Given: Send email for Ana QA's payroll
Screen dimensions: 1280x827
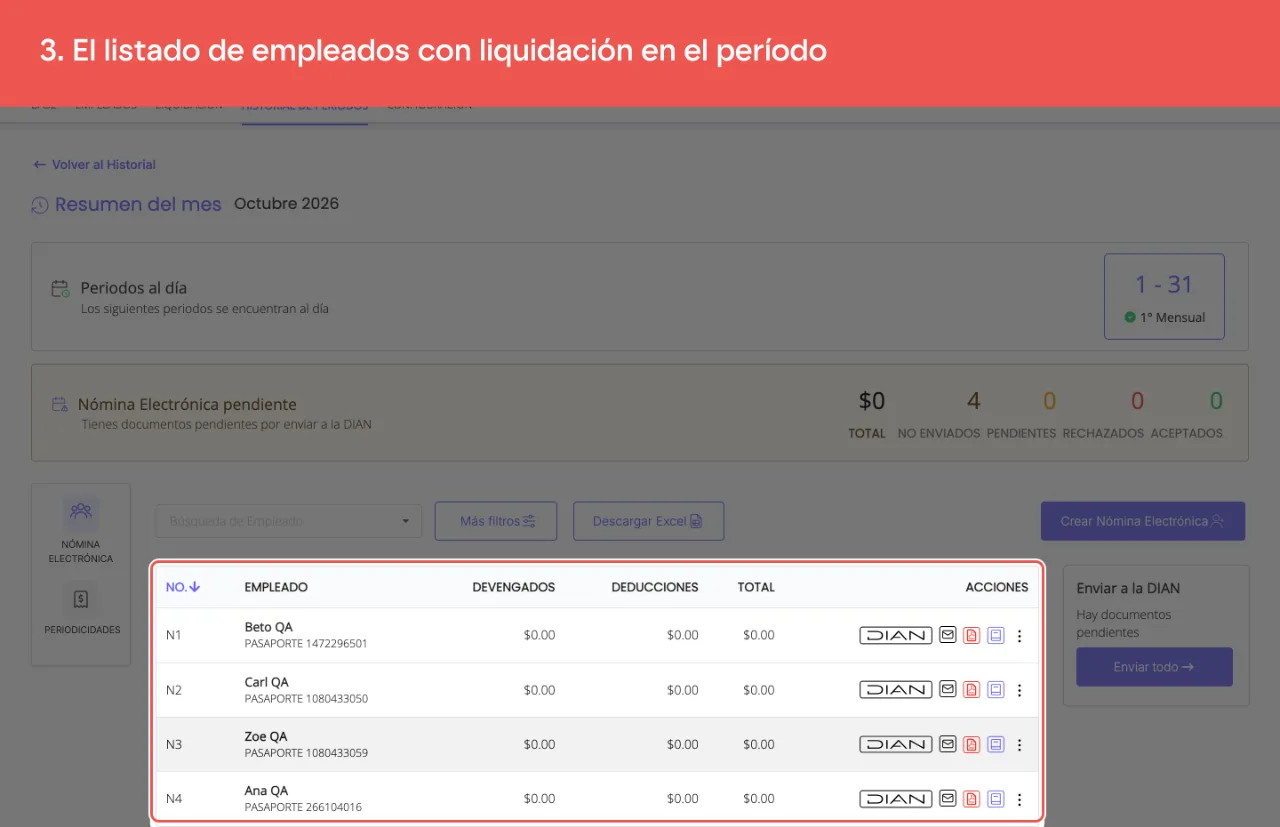Looking at the screenshot, I should [x=948, y=798].
